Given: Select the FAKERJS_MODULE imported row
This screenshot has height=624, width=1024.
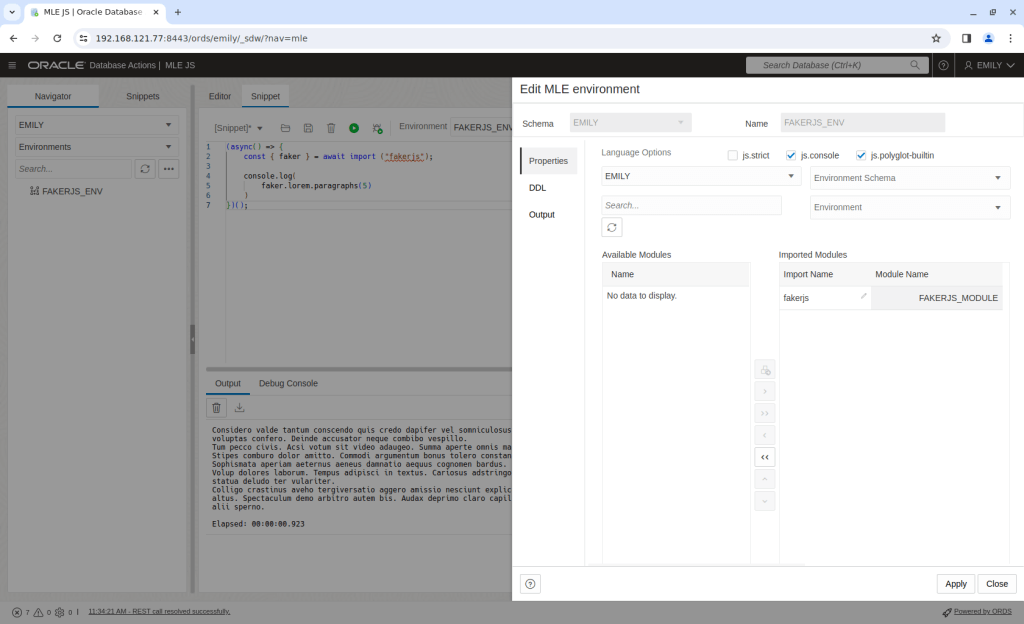Looking at the screenshot, I should (x=936, y=298).
